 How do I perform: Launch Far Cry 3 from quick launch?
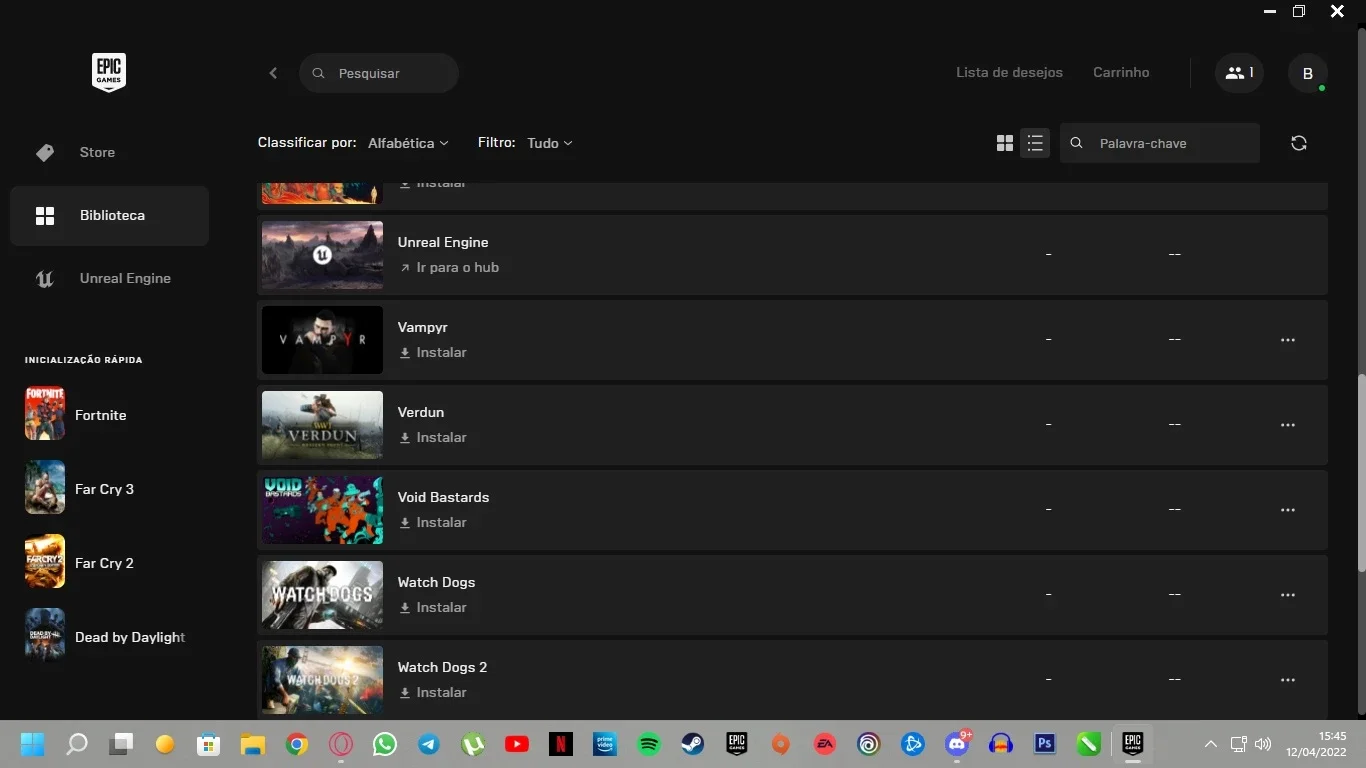coord(80,489)
